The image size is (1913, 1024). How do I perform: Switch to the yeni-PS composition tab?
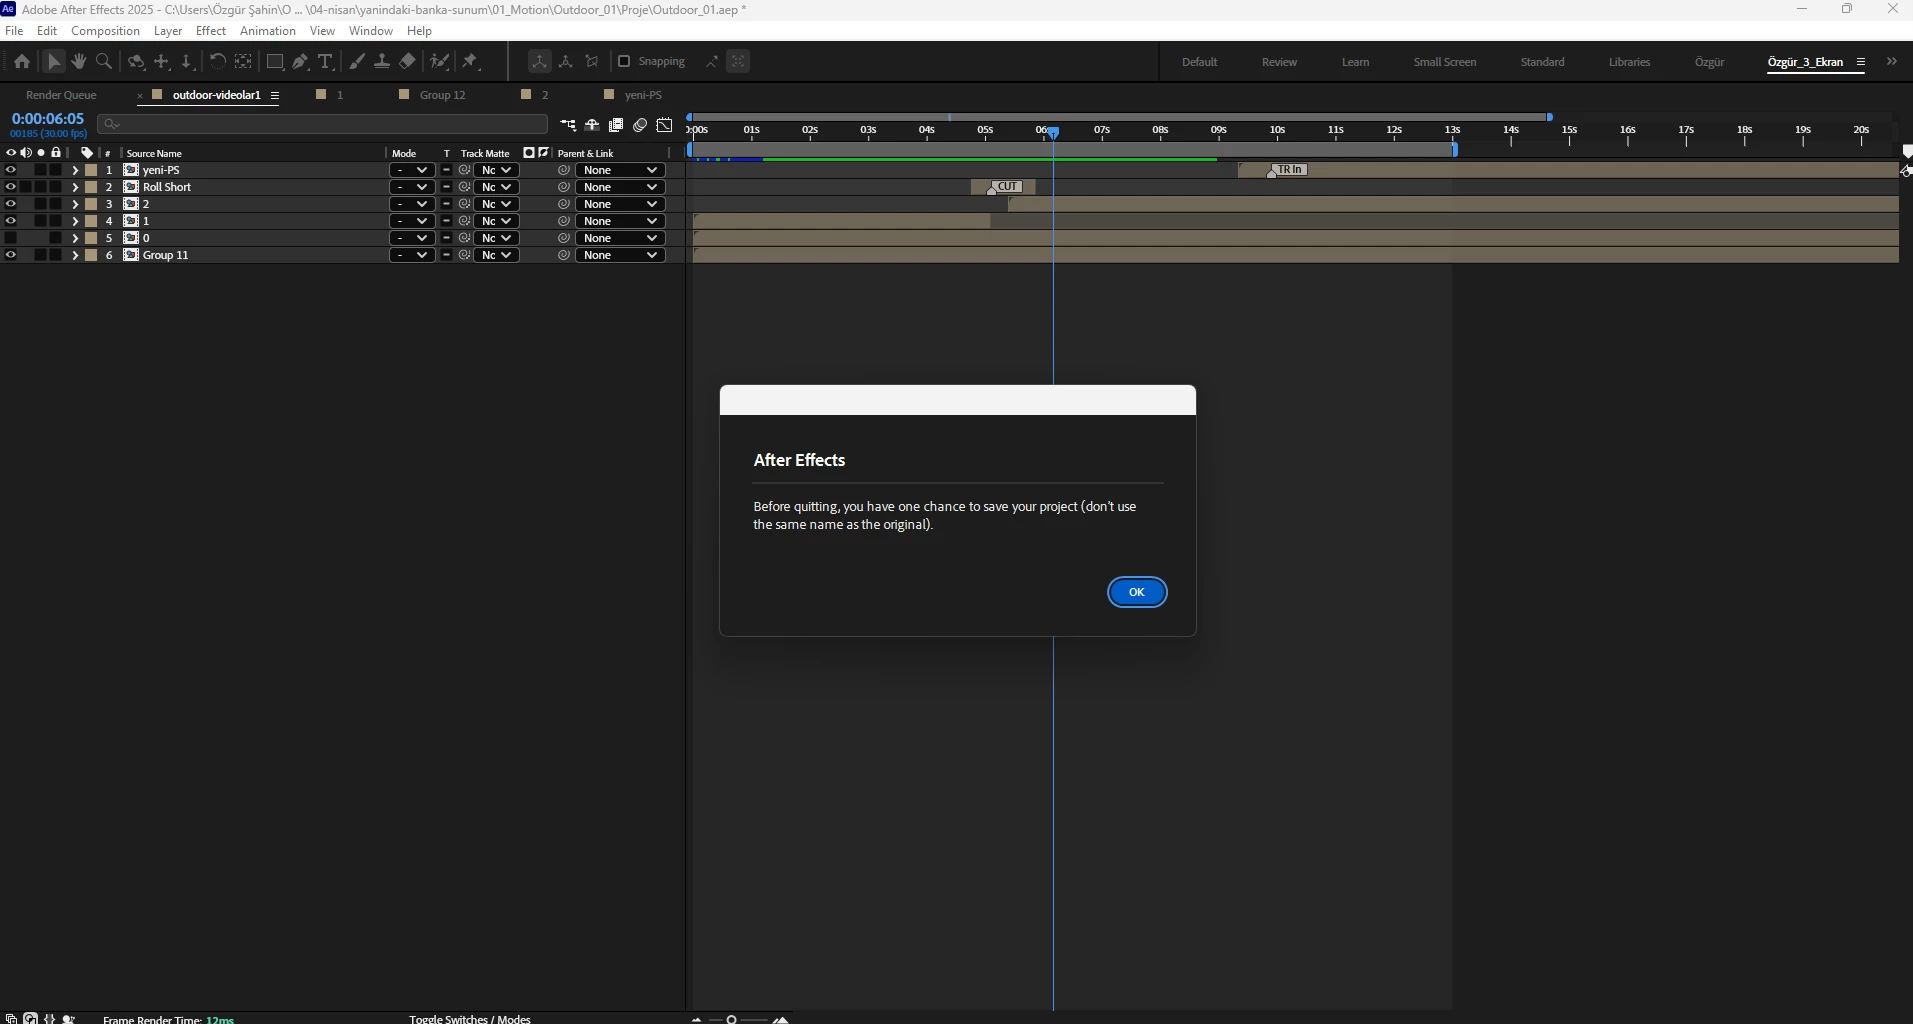643,95
